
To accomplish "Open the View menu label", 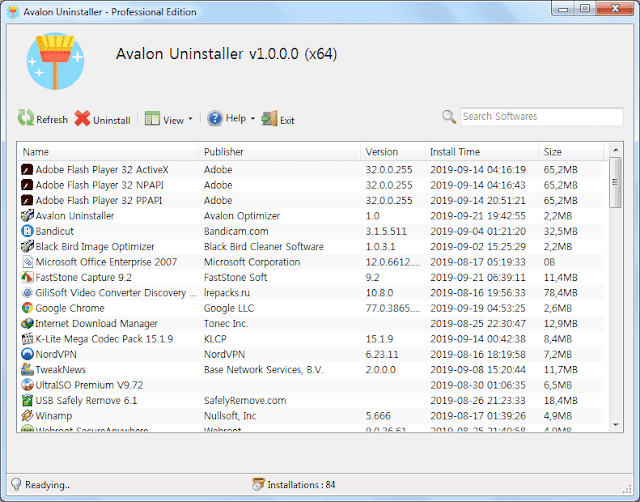I will 173,120.
